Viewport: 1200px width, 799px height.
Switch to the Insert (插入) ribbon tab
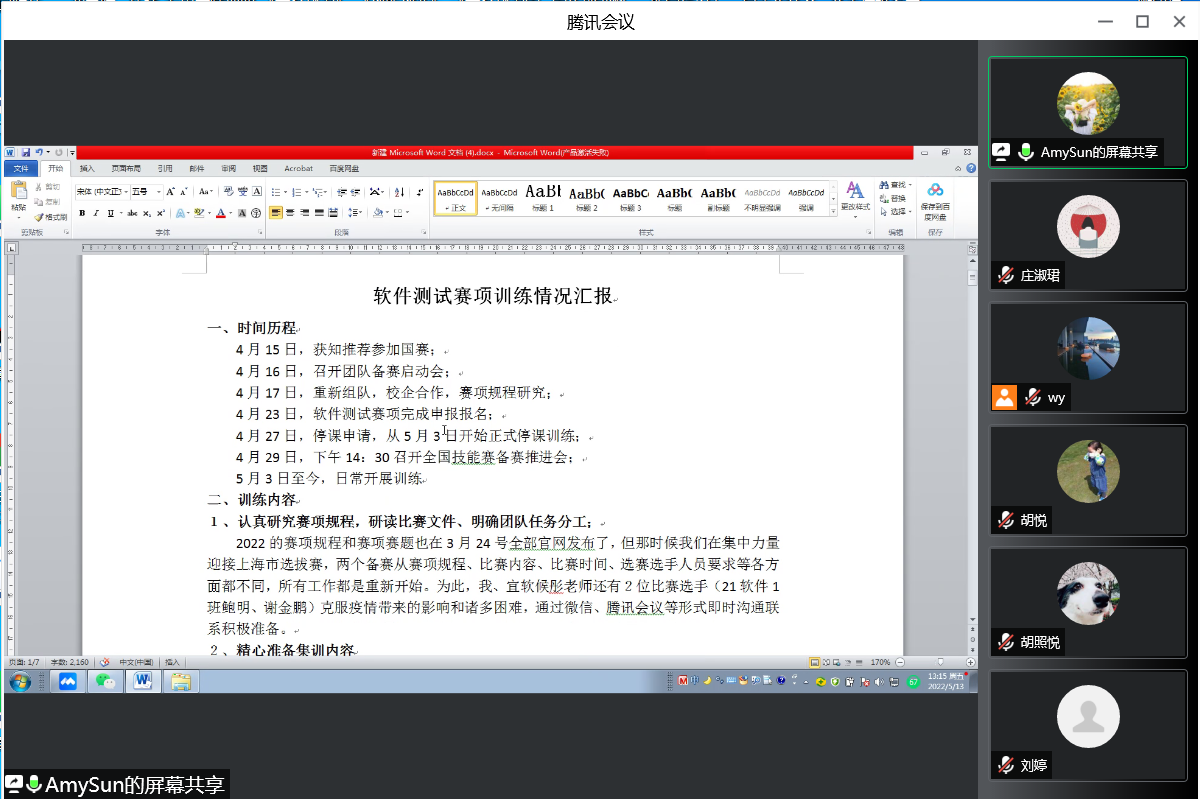[x=87, y=168]
